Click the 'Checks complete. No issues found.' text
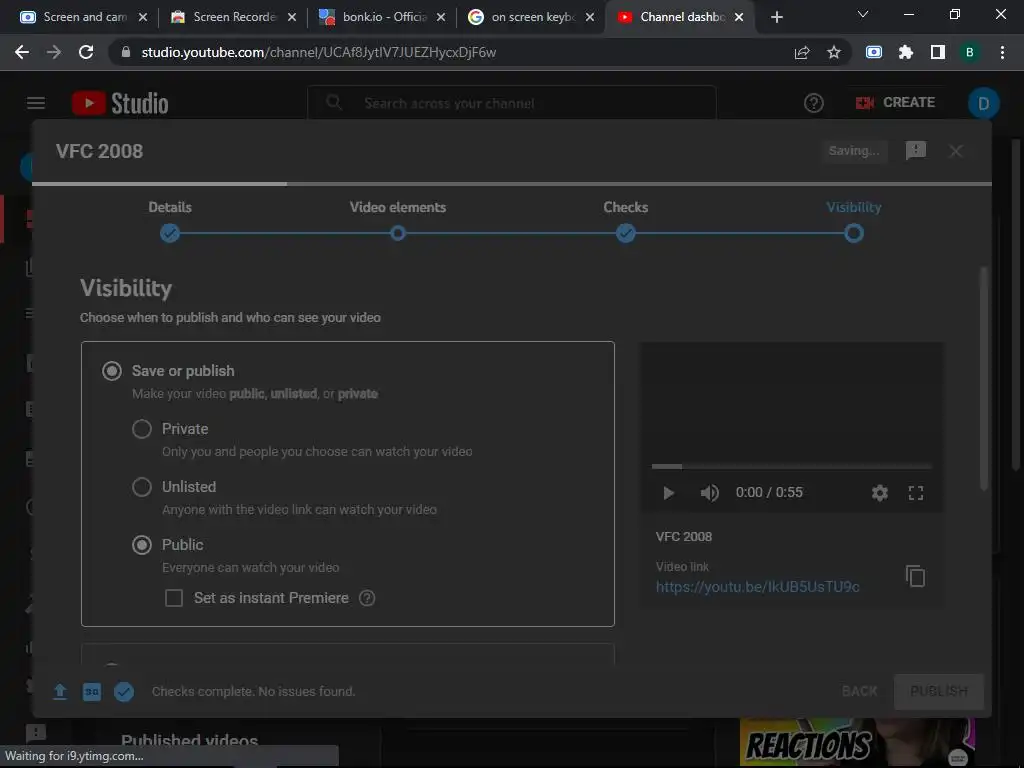The image size is (1024, 768). [253, 692]
